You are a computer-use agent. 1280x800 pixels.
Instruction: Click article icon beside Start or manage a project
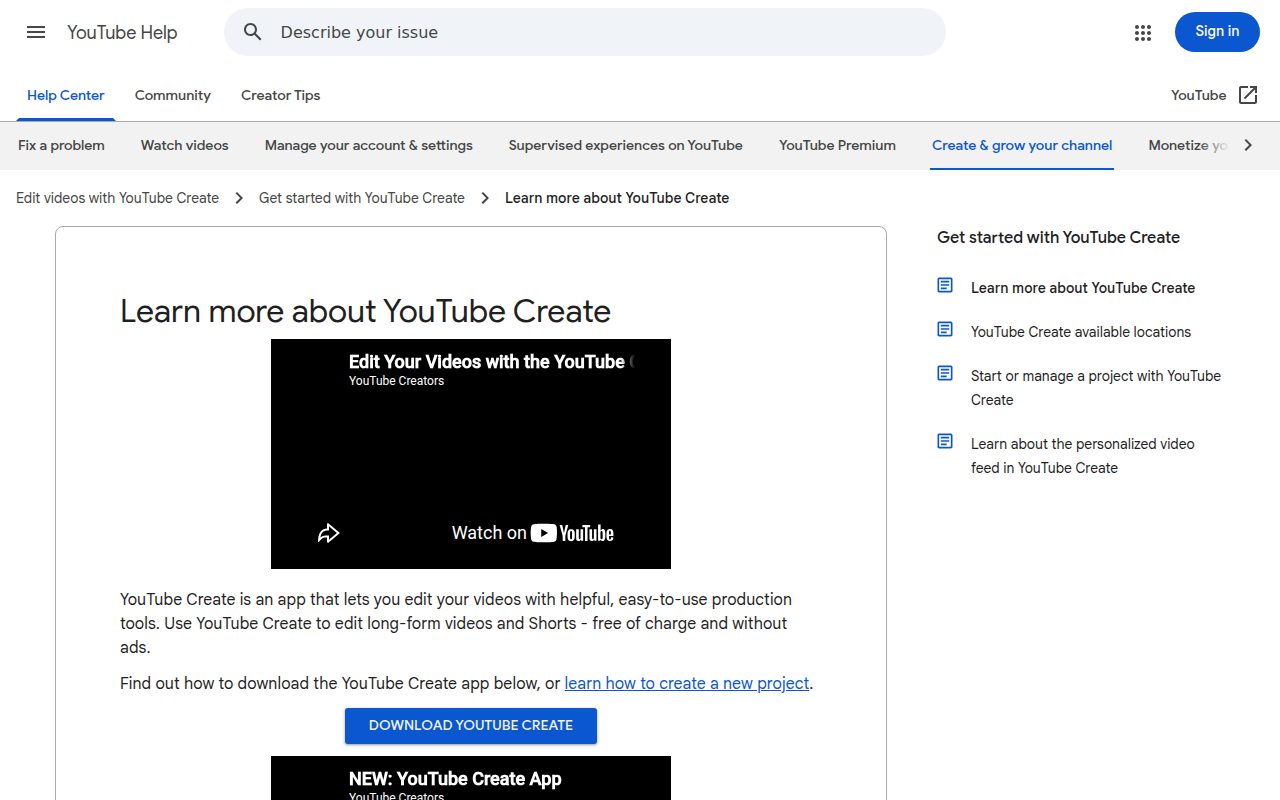coord(945,374)
